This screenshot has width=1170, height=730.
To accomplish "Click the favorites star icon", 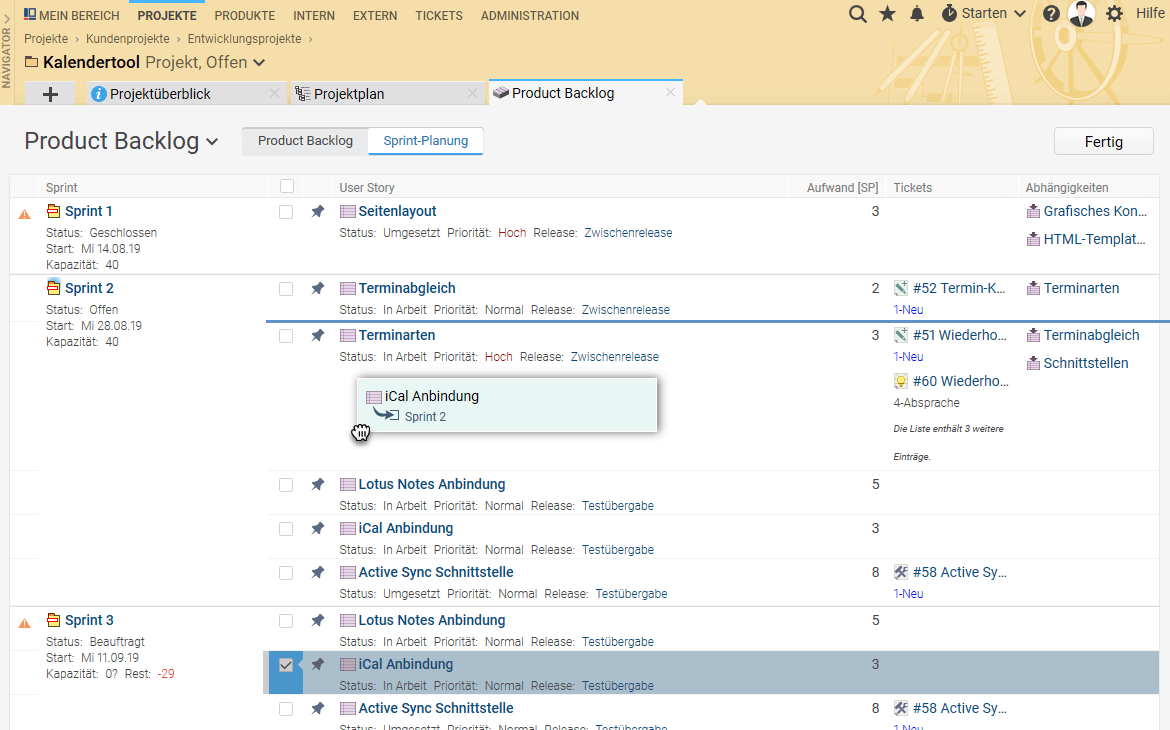I will click(x=887, y=14).
